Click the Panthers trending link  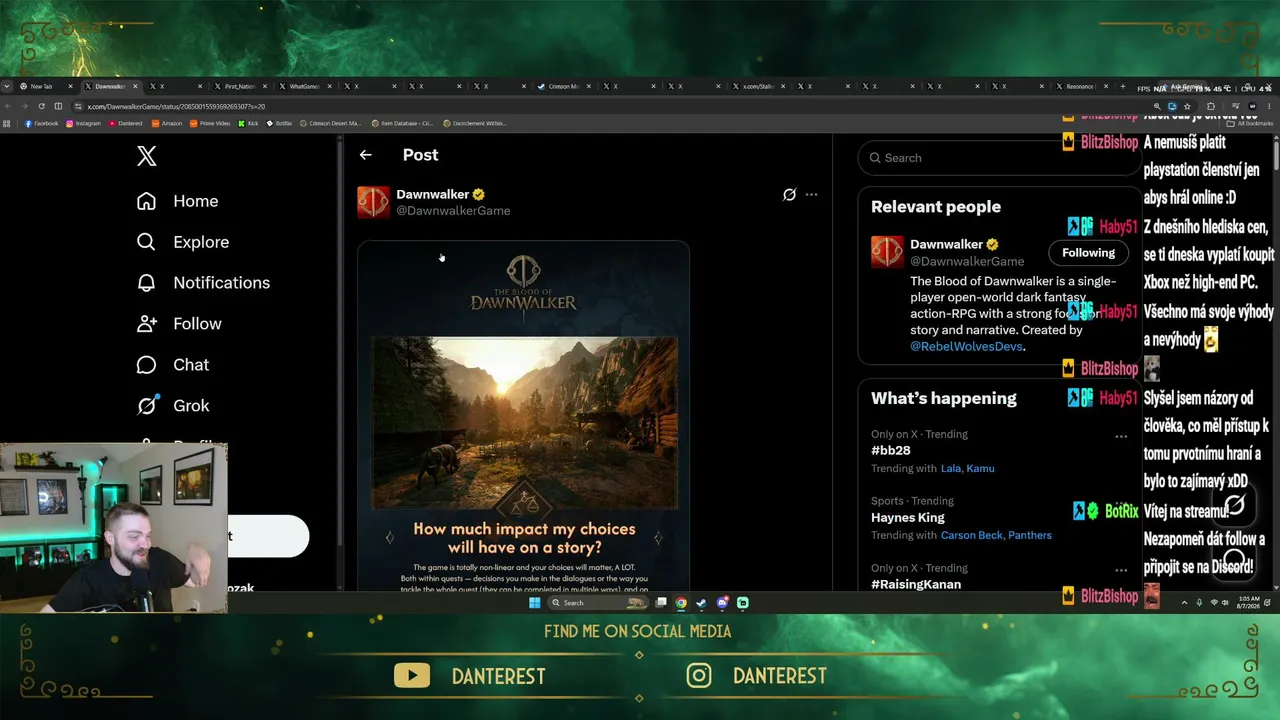click(x=1030, y=535)
